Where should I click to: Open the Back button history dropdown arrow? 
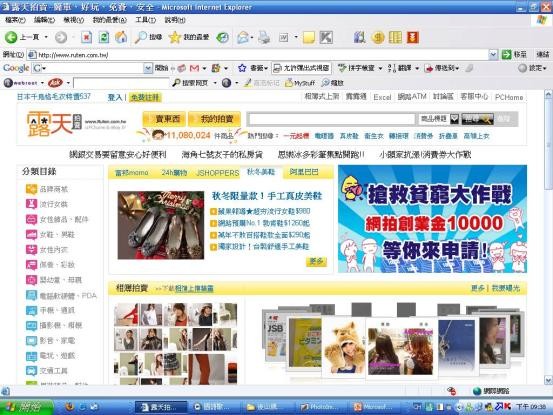click(46, 37)
